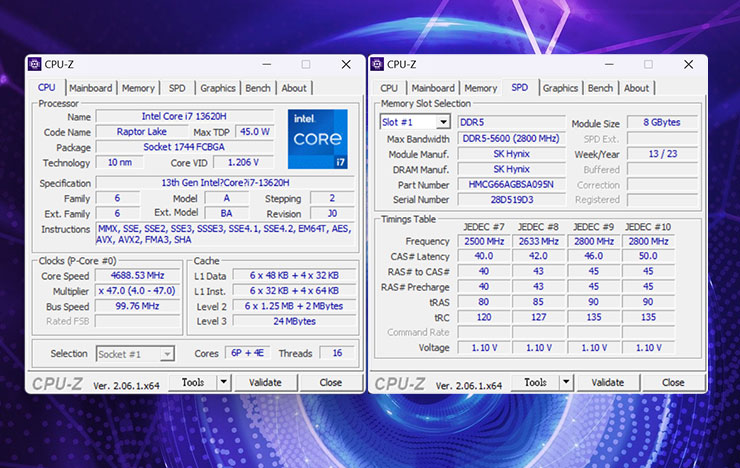Click disabled maximize box in right CPU-Z window
This screenshot has width=740, height=468.
coord(648,64)
